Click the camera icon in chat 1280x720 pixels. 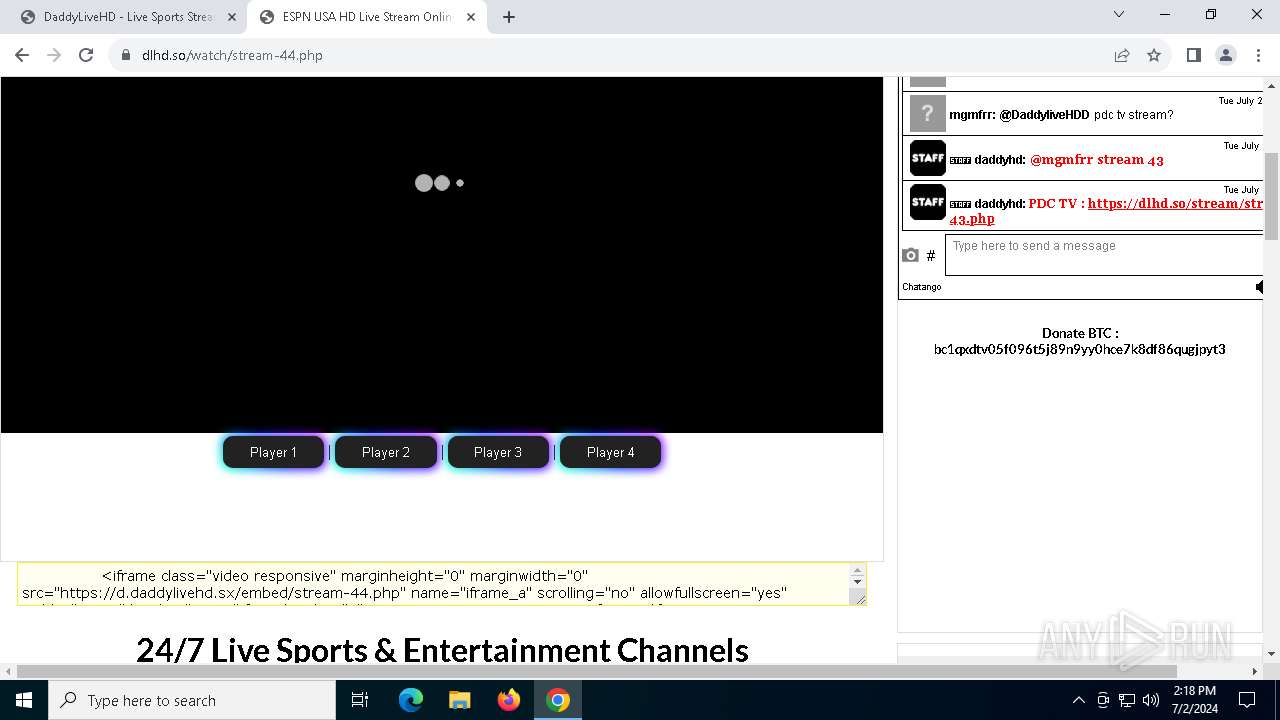click(910, 256)
